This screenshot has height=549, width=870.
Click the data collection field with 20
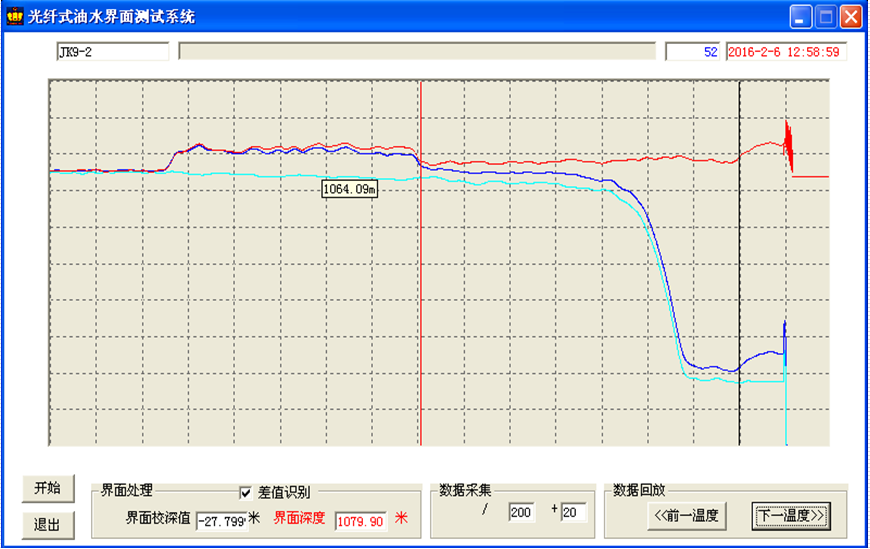pyautogui.click(x=574, y=513)
